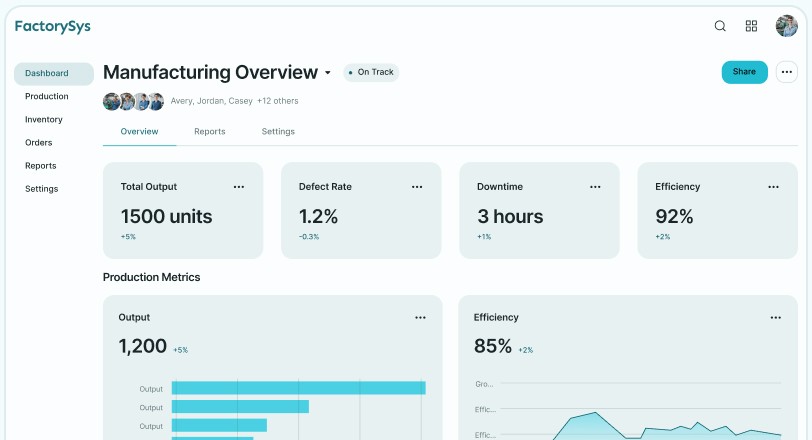Open the 92% Efficiency card options menu
Screen dimensions: 812x440
pyautogui.click(x=773, y=187)
